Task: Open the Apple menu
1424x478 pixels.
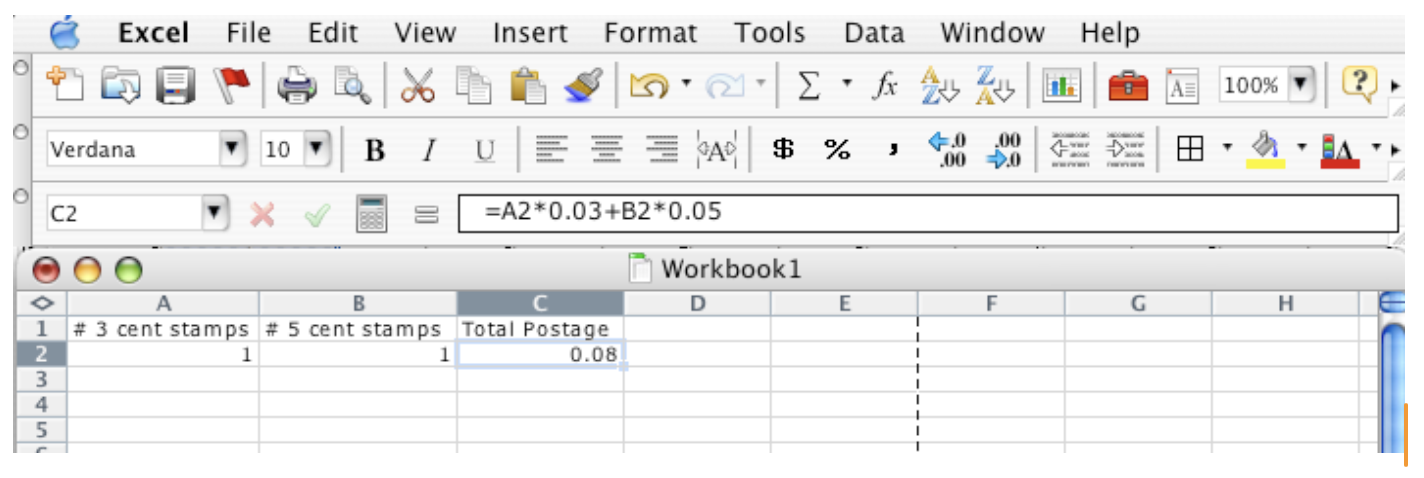Action: tap(64, 31)
